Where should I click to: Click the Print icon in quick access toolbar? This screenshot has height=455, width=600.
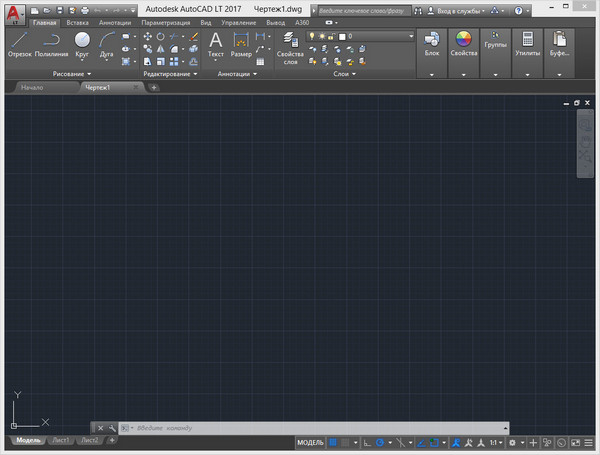pos(85,11)
